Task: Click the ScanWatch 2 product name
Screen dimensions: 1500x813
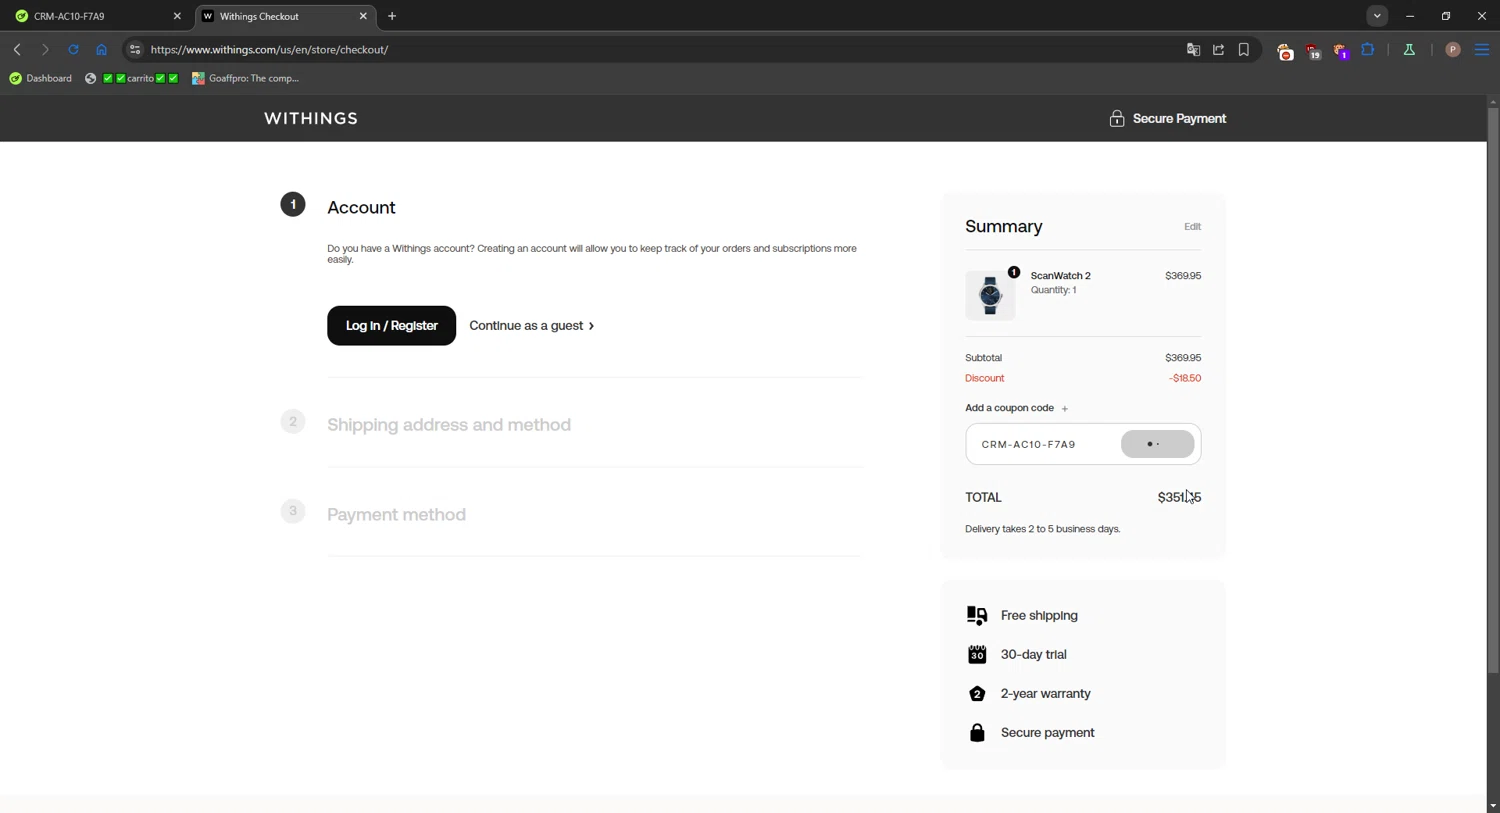Action: coord(1060,276)
